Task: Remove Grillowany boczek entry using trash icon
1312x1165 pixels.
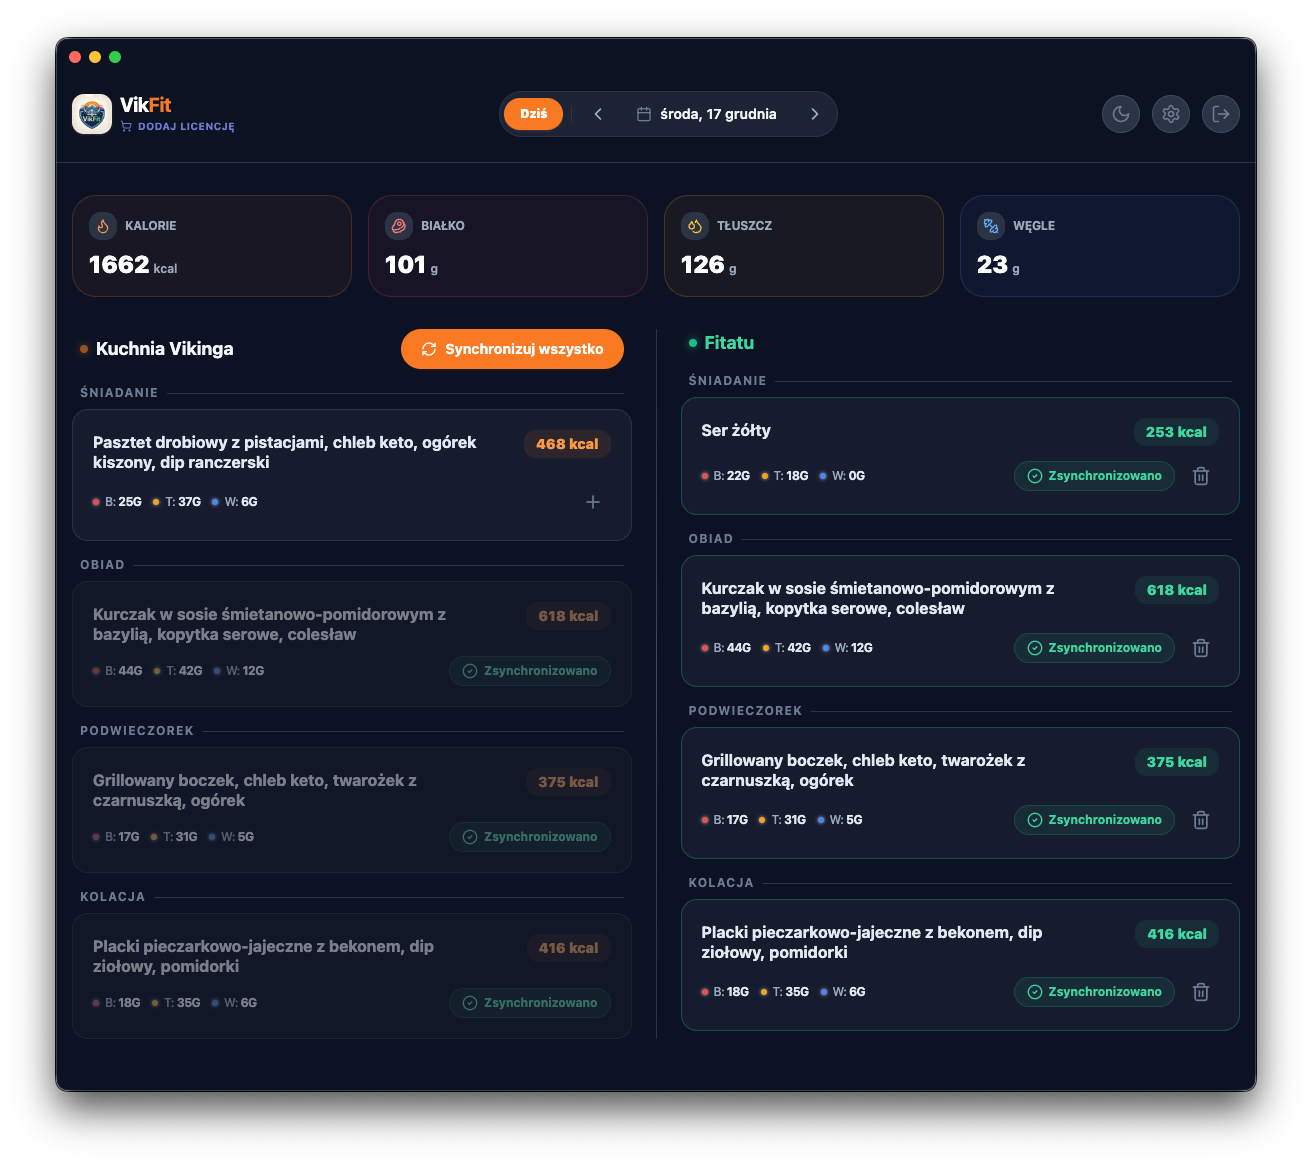Action: [x=1201, y=820]
